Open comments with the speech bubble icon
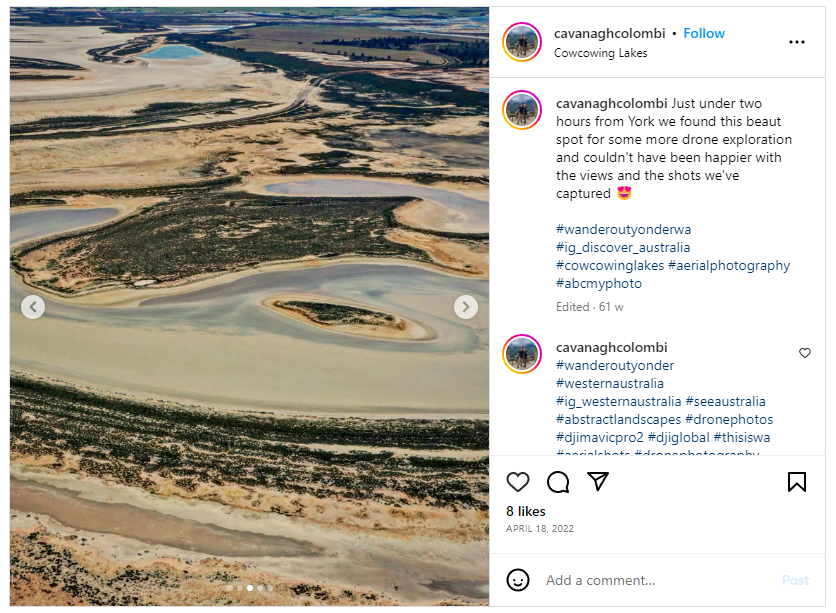The image size is (836, 613). (558, 482)
